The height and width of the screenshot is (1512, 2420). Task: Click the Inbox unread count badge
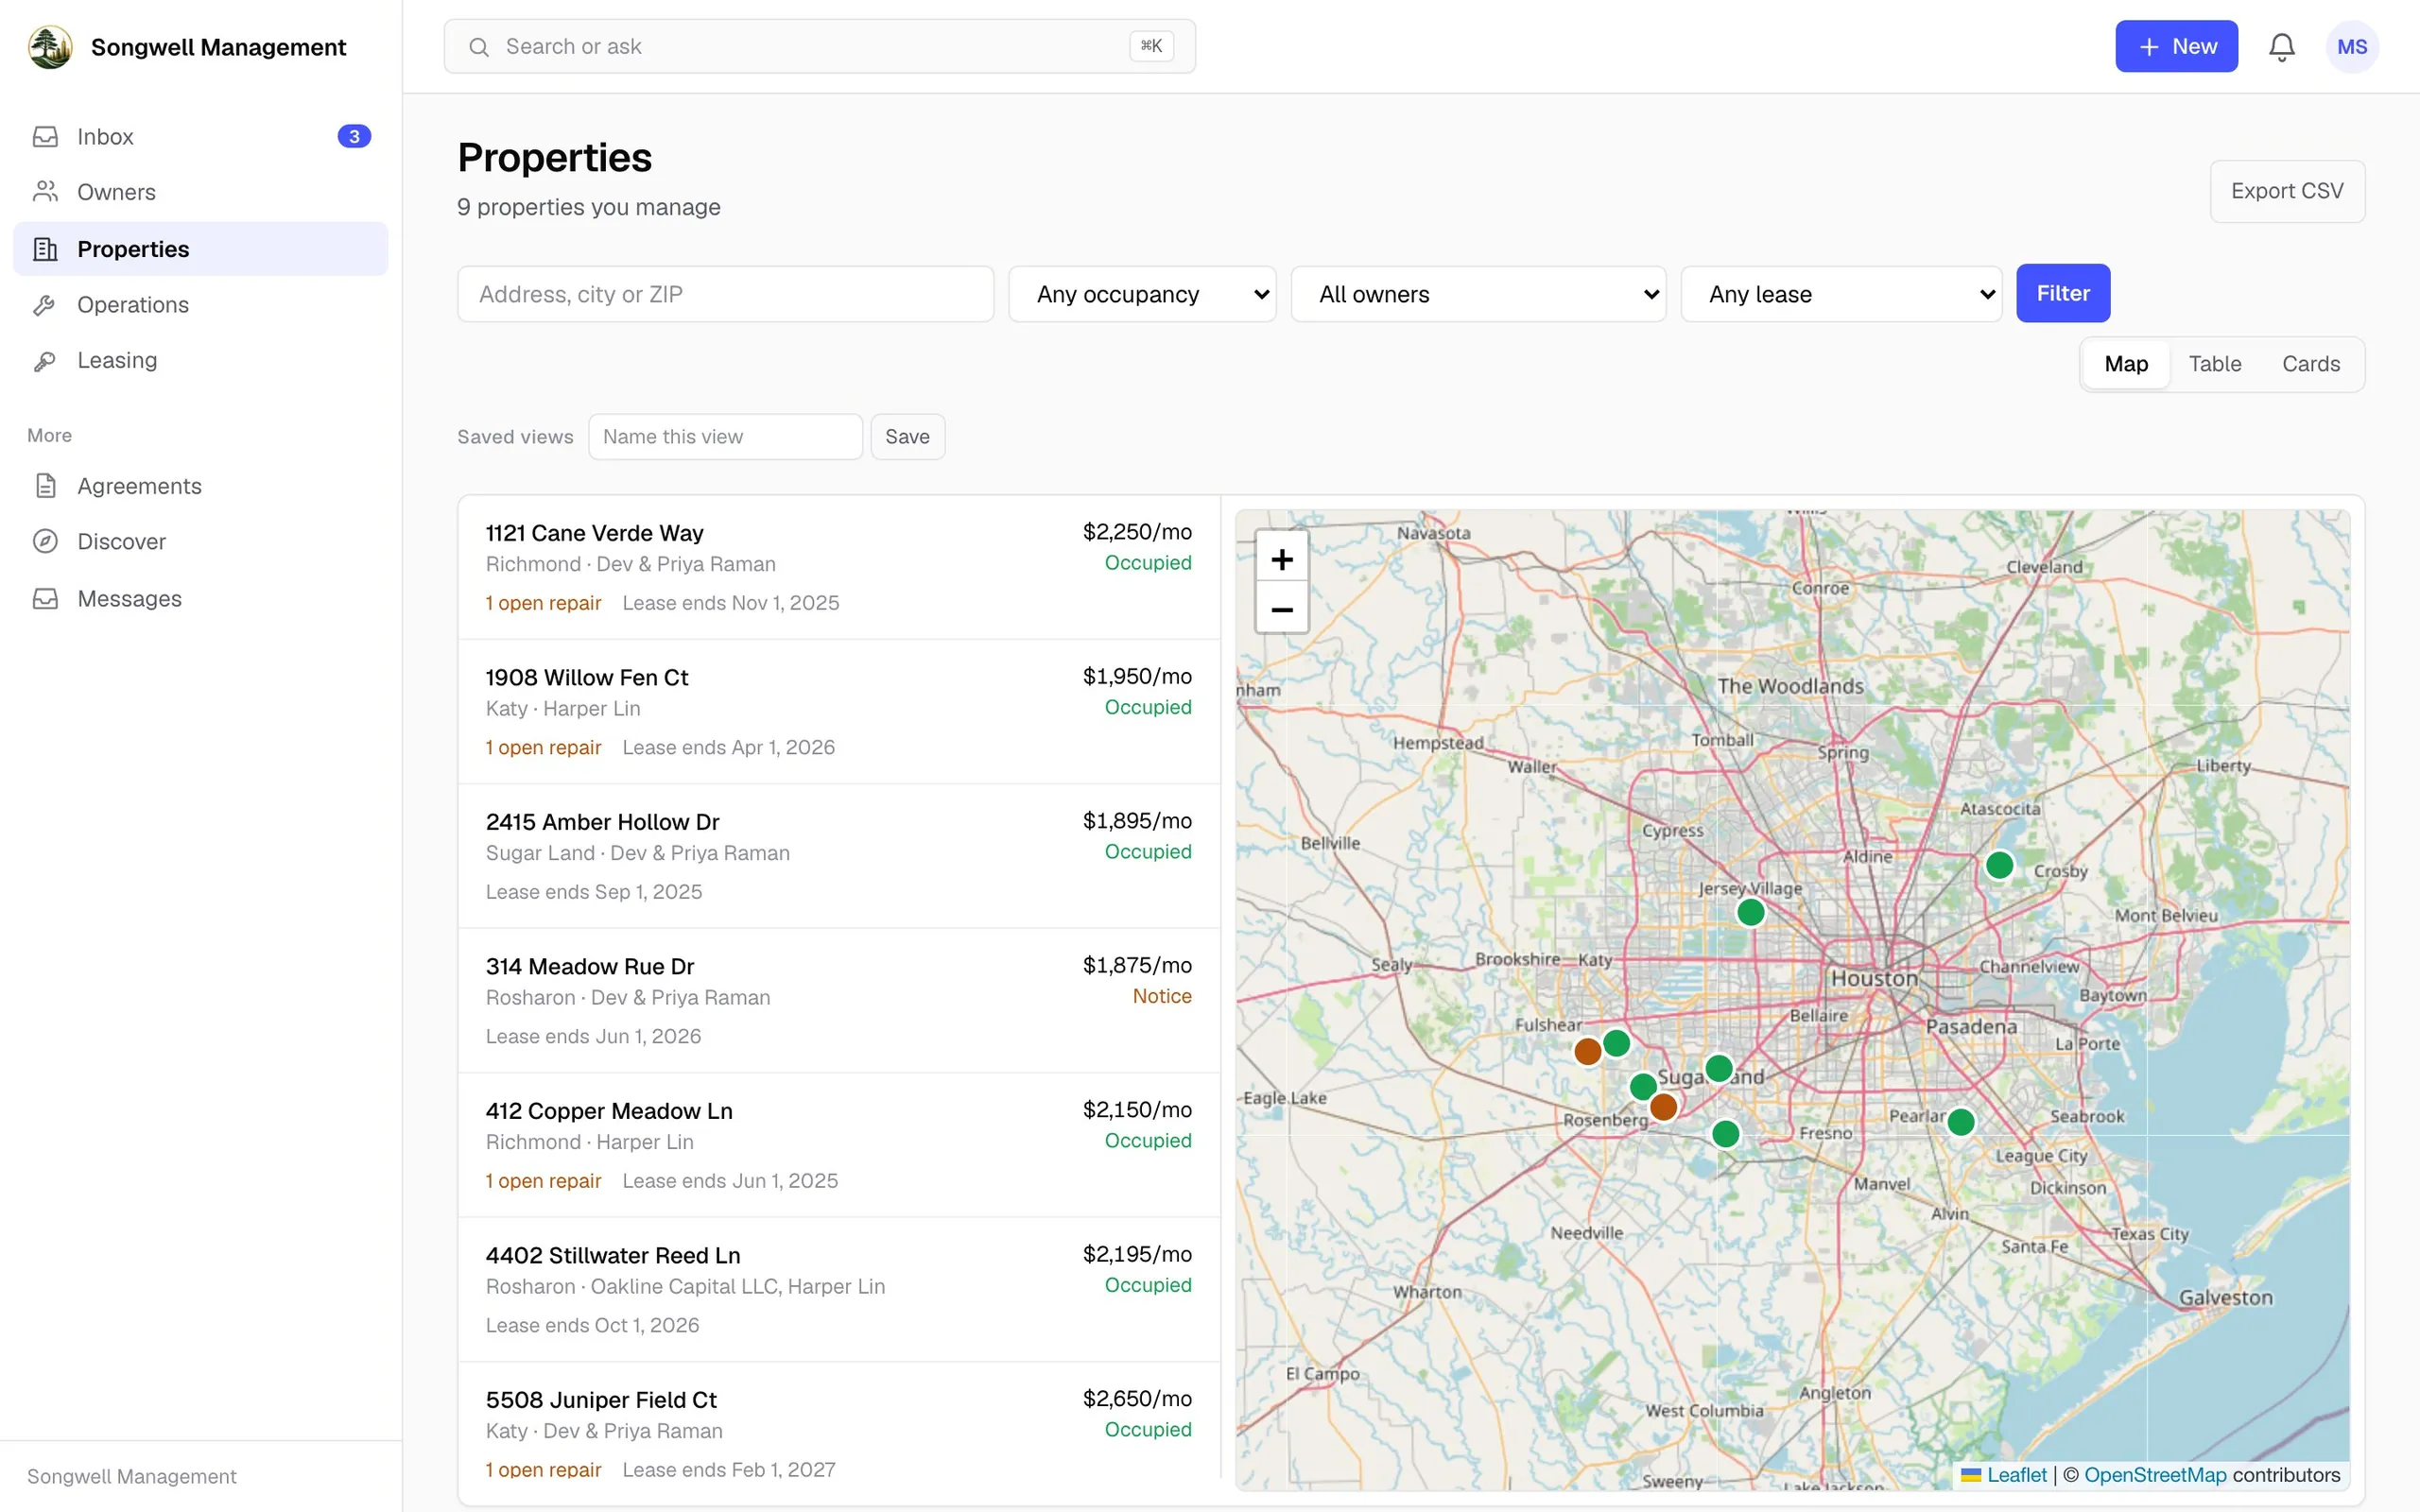pos(354,137)
